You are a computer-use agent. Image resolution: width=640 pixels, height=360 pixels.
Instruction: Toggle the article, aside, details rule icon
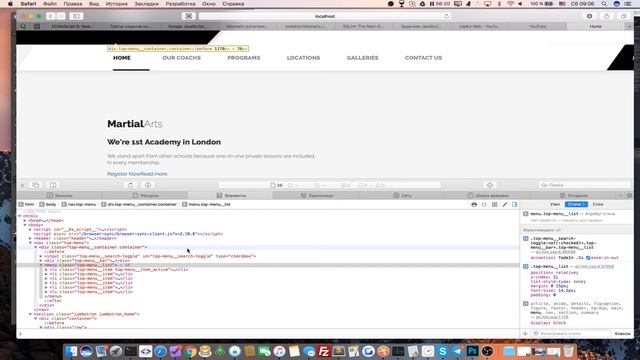tap(526, 304)
